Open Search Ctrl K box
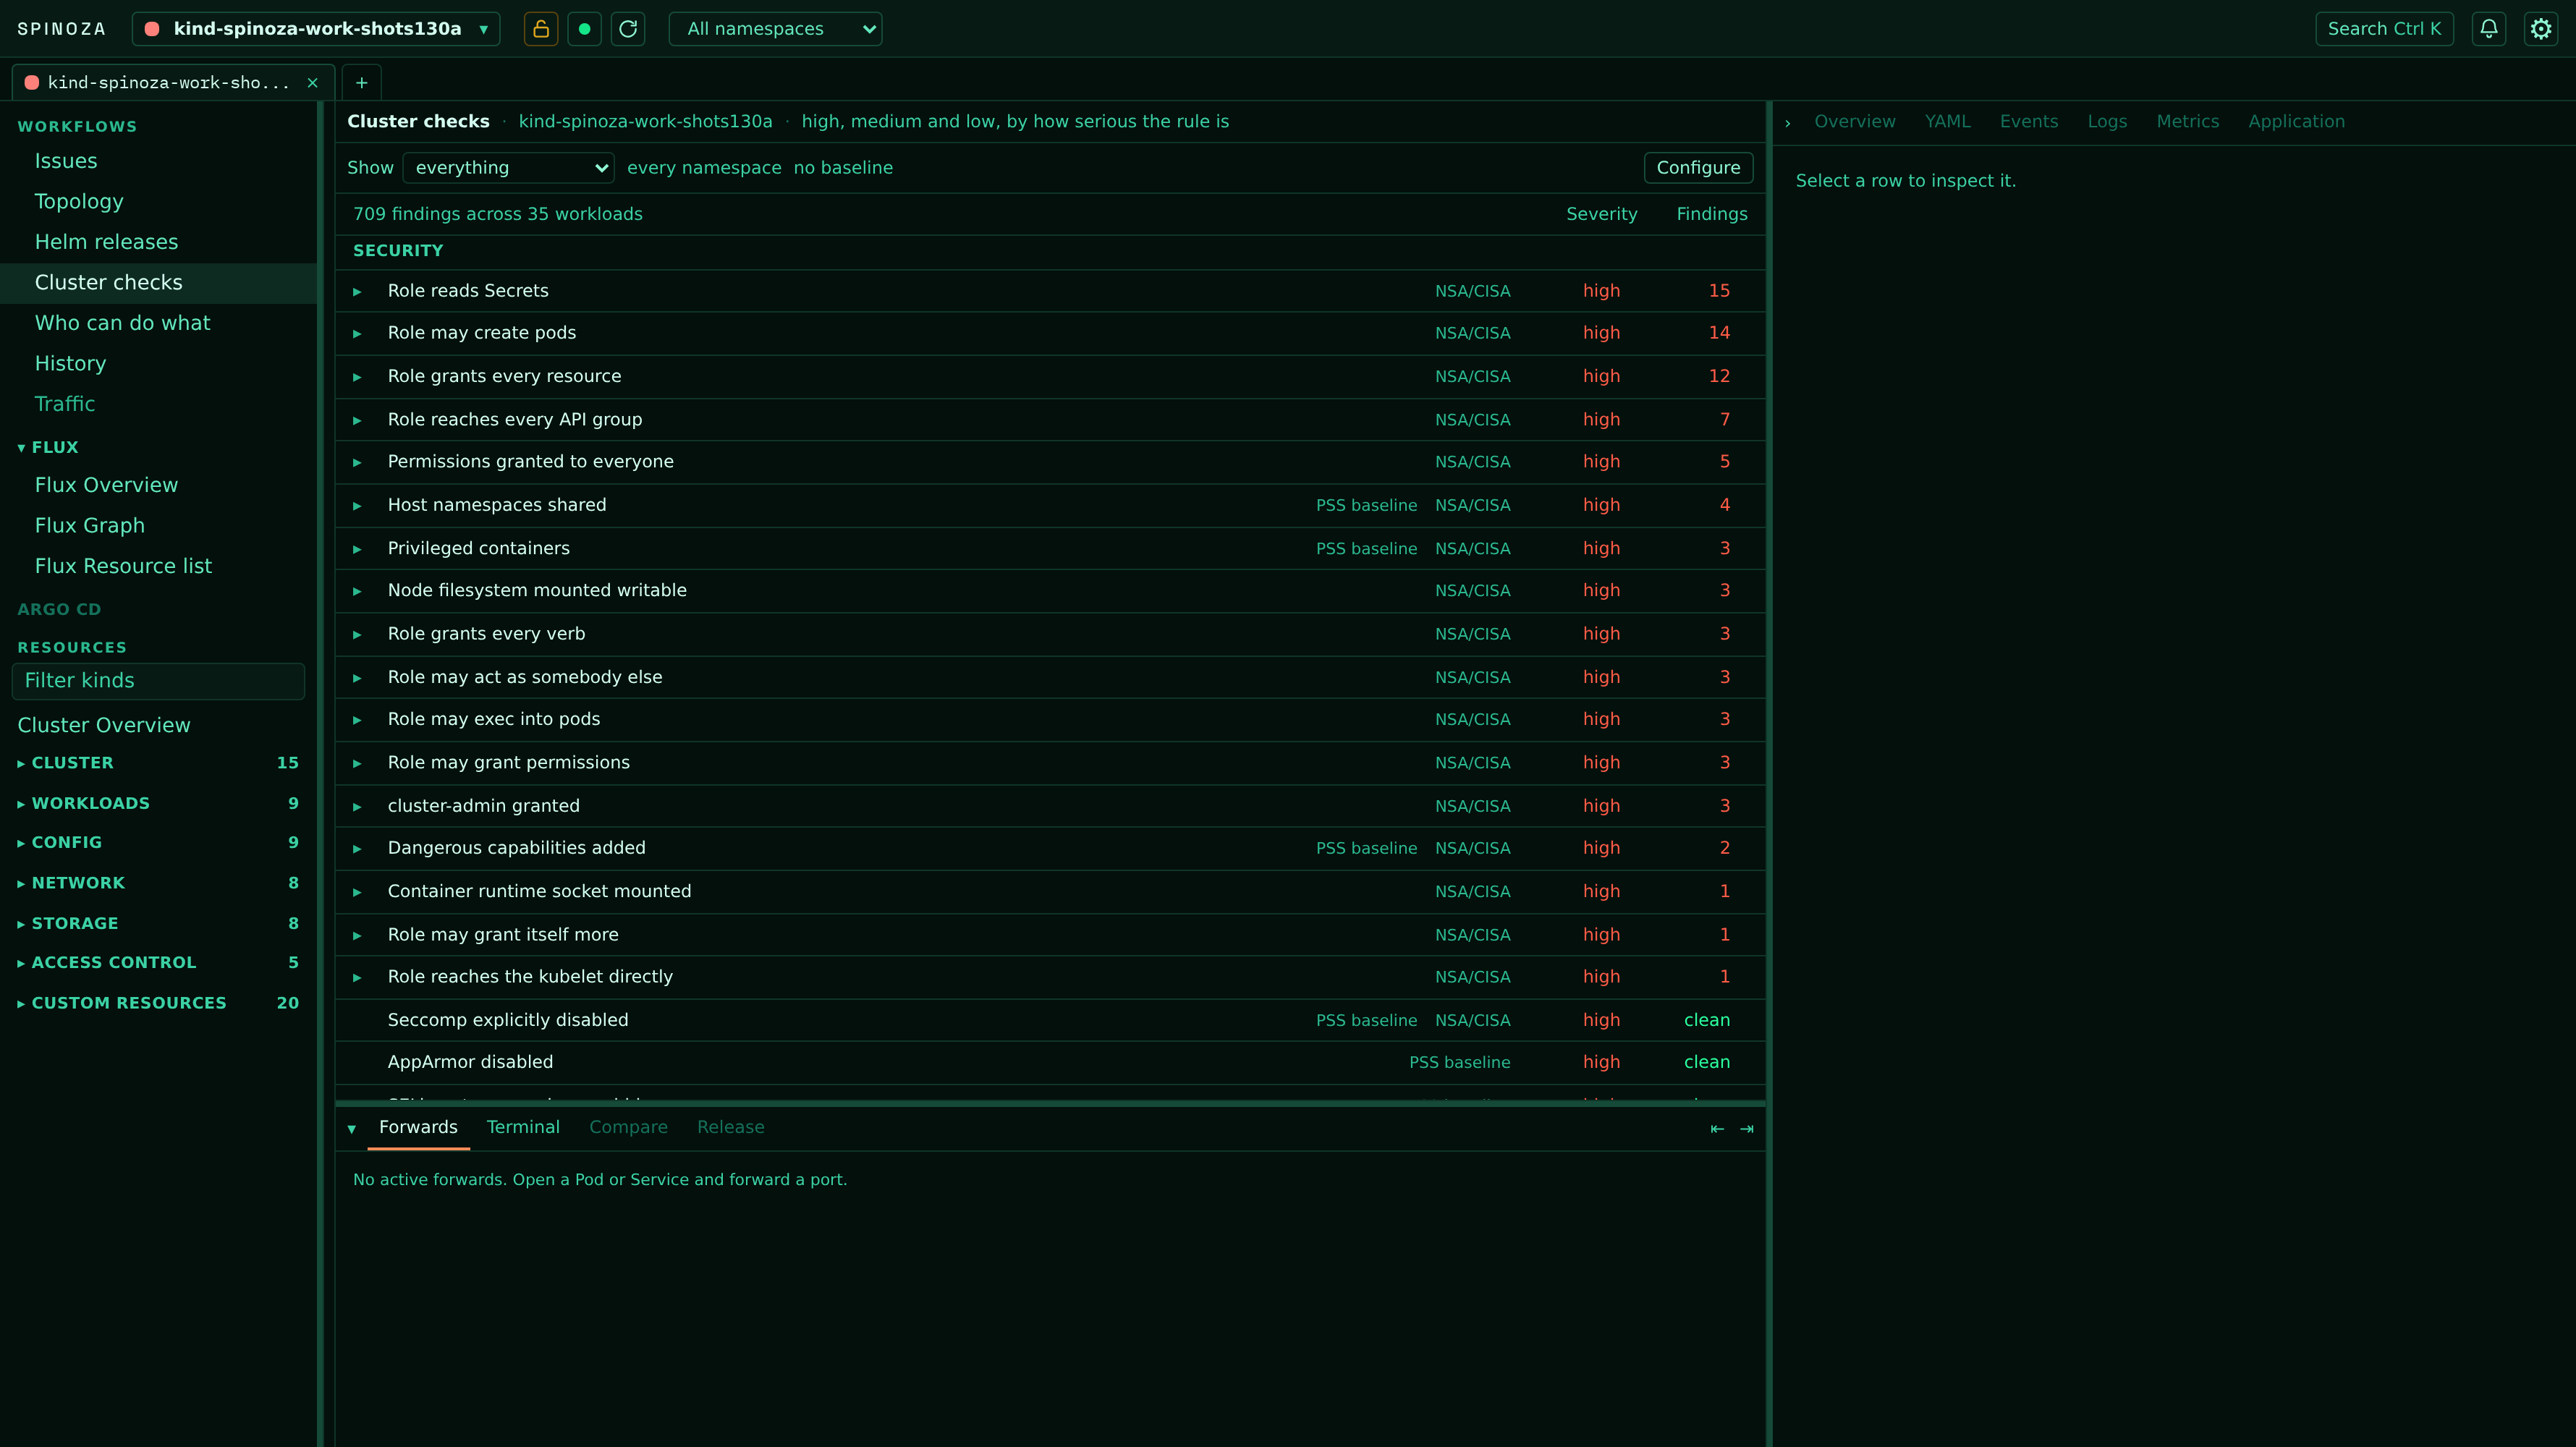Viewport: 2576px width, 1447px height. click(x=2384, y=29)
